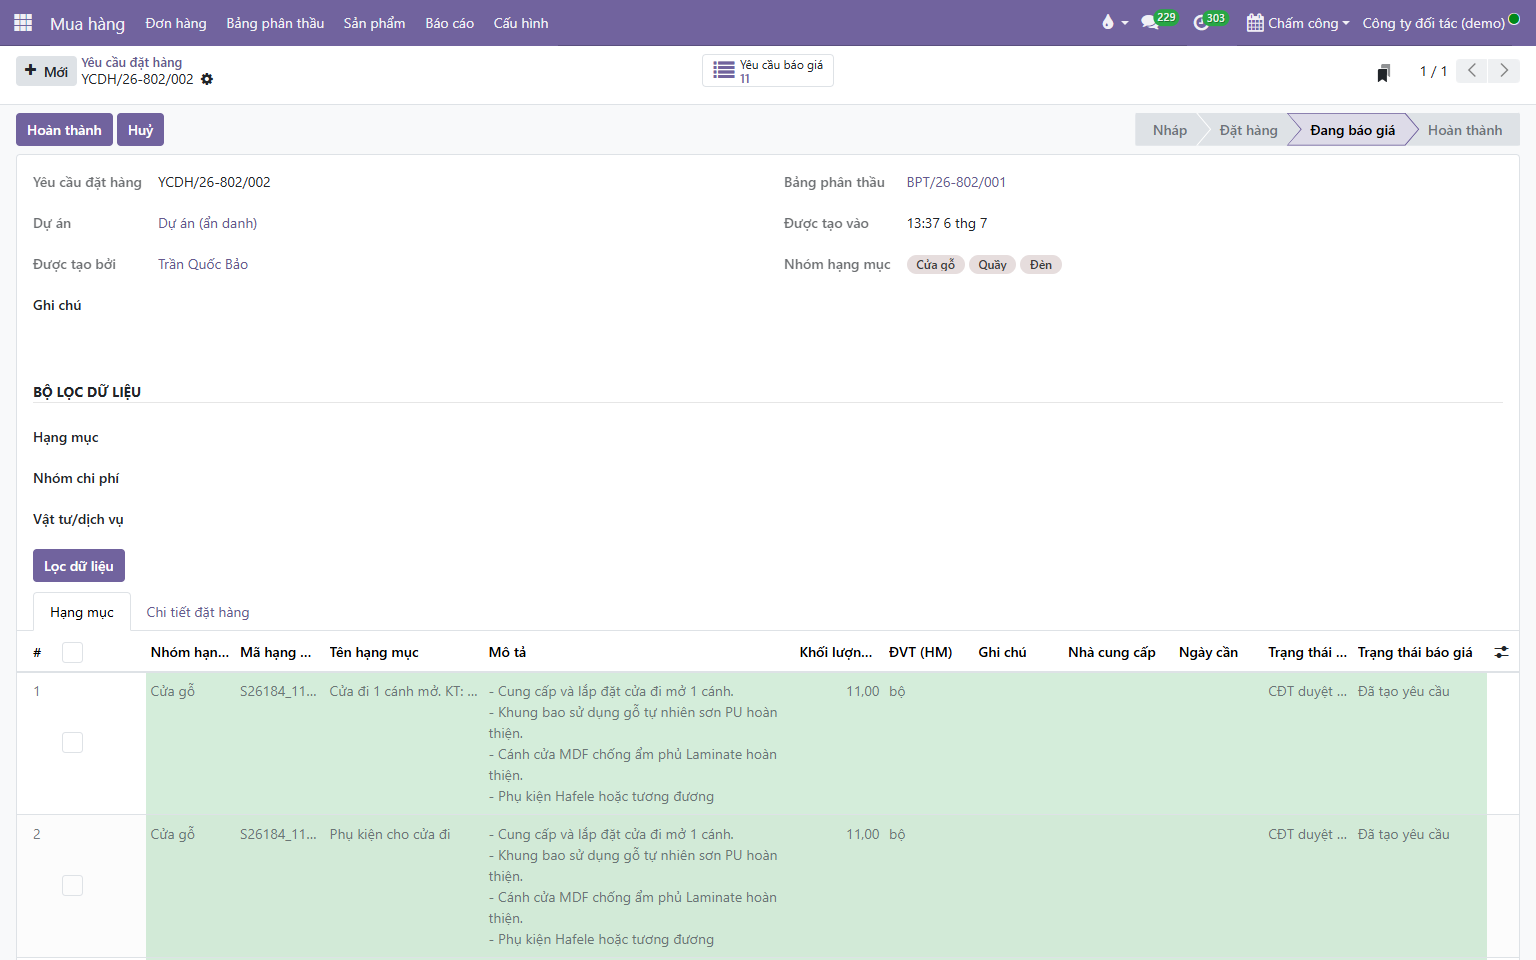Image resolution: width=1536 pixels, height=960 pixels.
Task: Open the Sản phẩm menu
Action: (x=374, y=23)
